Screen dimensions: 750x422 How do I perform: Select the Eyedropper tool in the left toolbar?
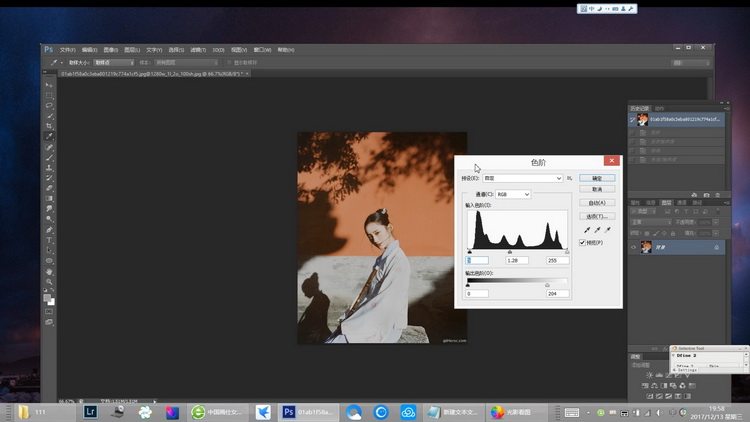point(49,136)
